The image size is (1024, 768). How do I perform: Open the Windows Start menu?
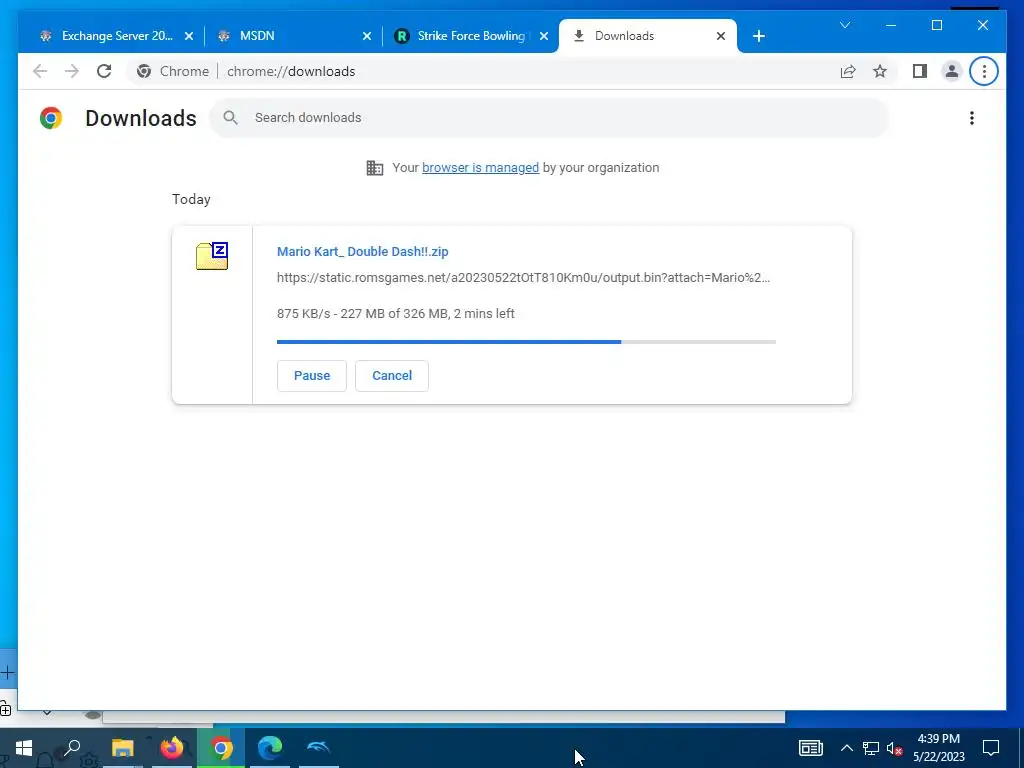[24, 748]
